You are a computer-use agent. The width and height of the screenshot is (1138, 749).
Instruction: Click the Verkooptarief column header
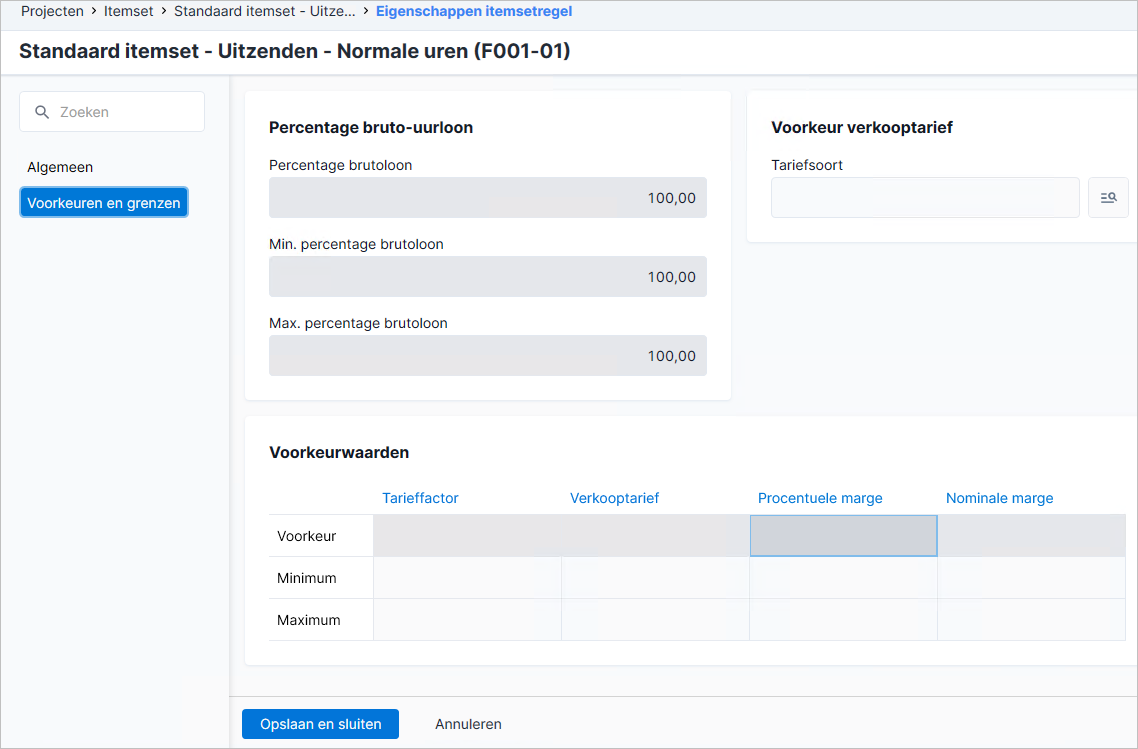click(614, 498)
